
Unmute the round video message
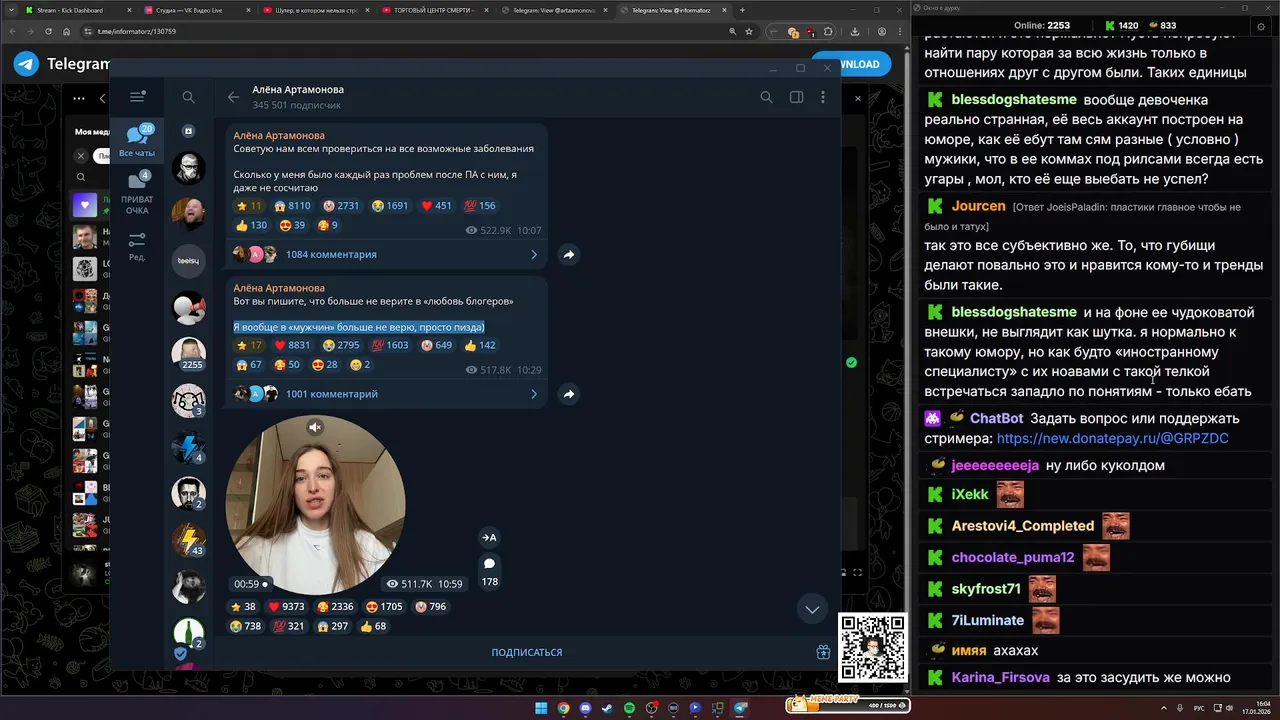coord(315,427)
